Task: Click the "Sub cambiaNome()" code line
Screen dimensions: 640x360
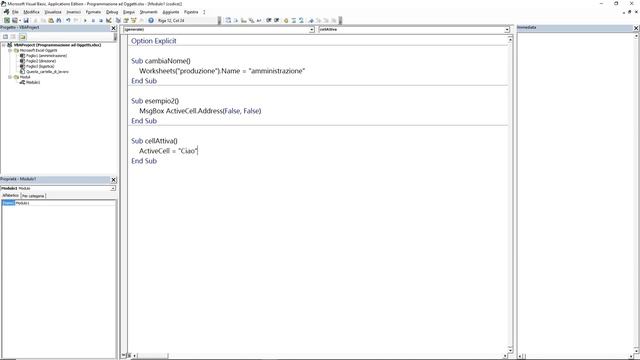Action: pyautogui.click(x=161, y=61)
